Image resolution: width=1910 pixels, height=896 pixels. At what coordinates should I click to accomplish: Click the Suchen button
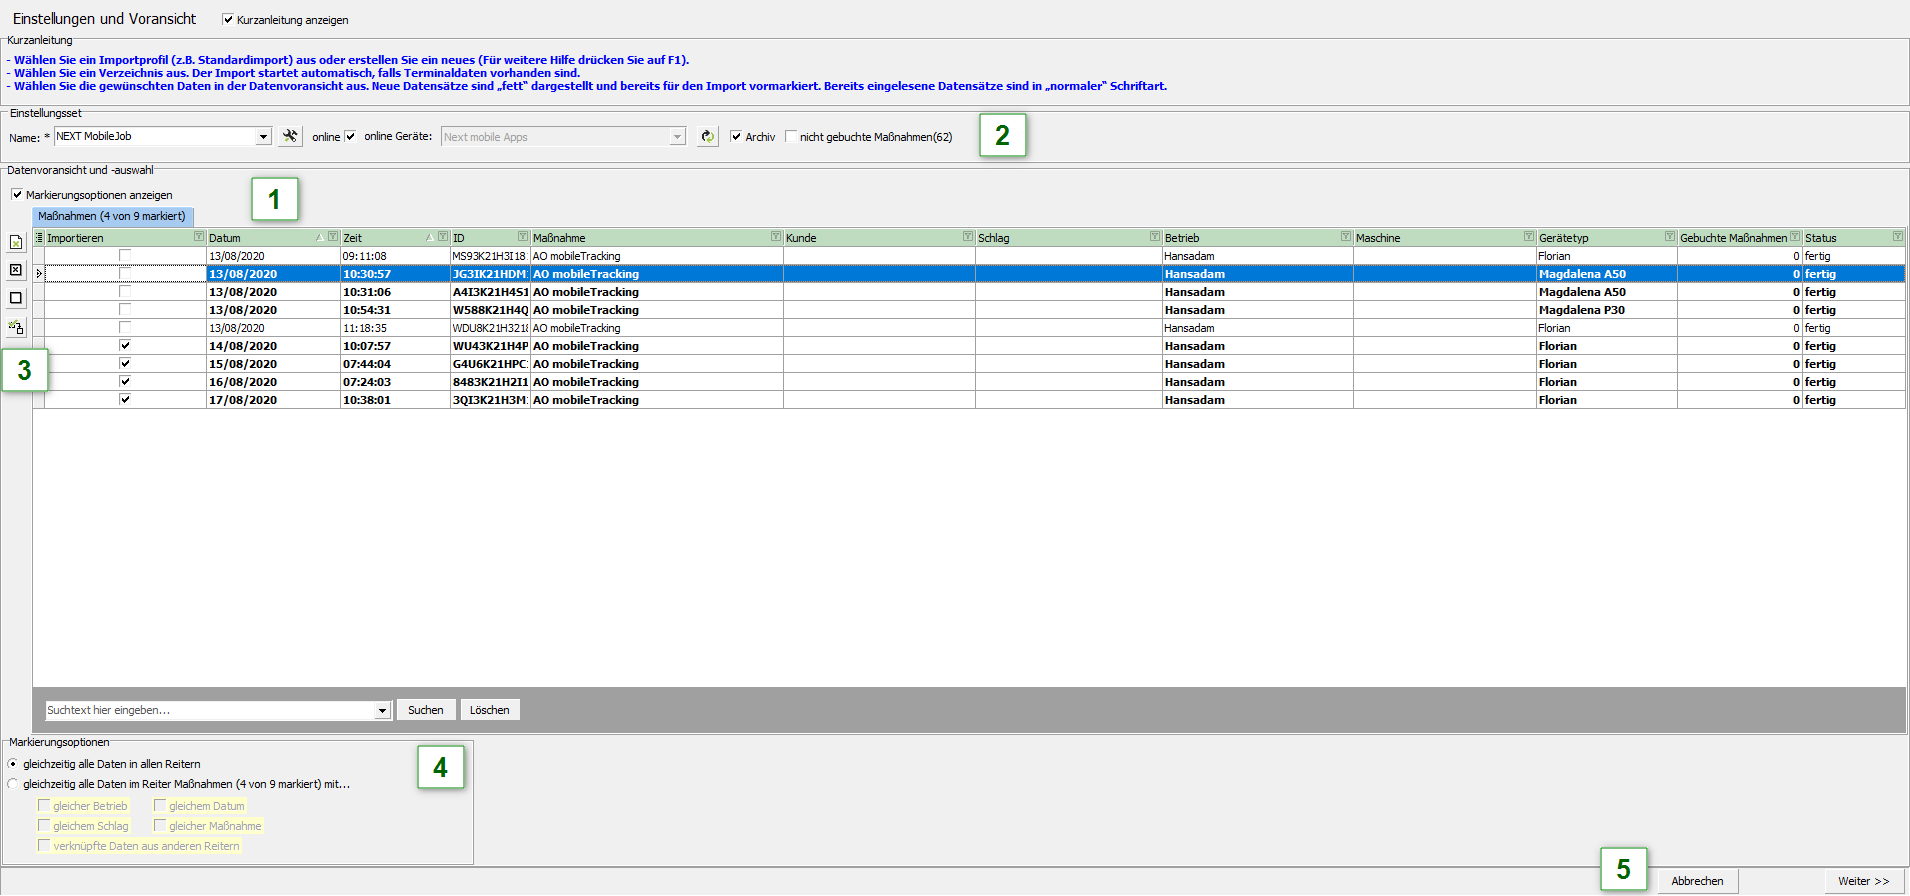tap(426, 710)
